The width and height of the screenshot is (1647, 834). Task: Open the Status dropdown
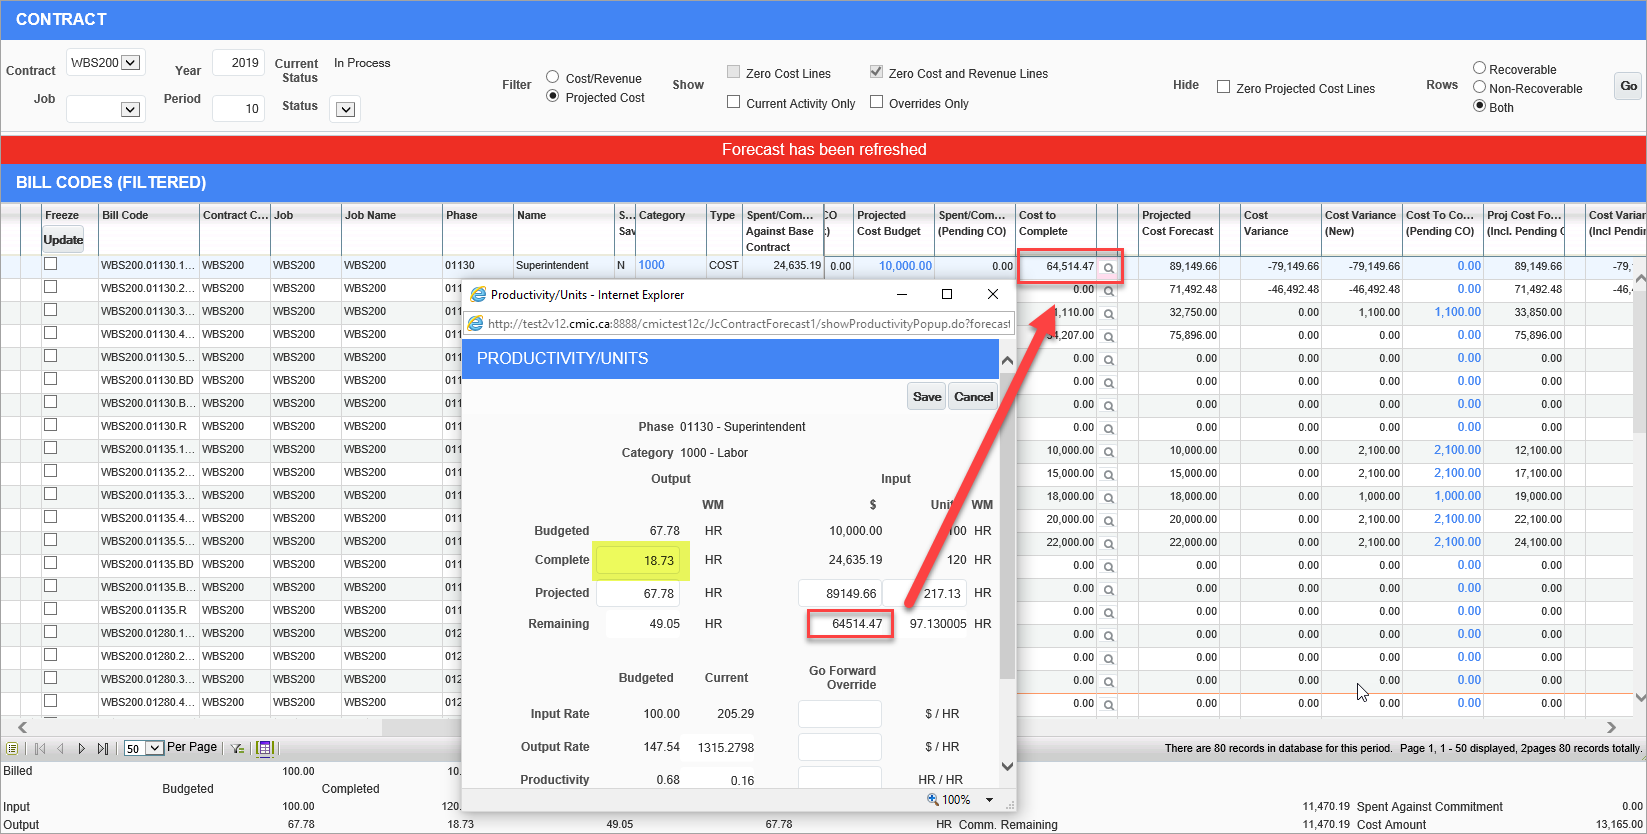(346, 109)
